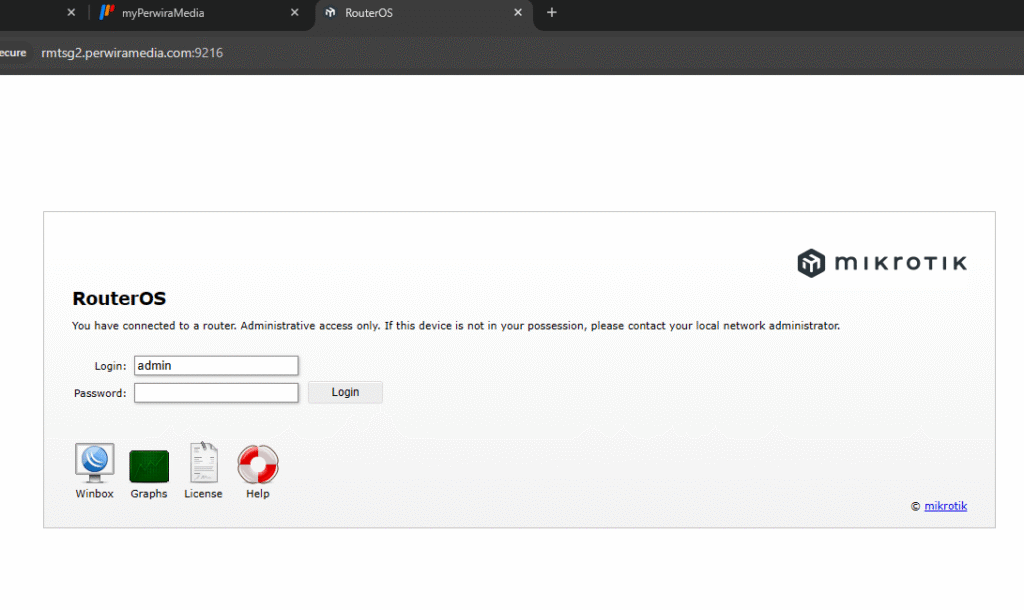Screen dimensions: 1024x610
Task: Click the RouterOS heading text
Action: (119, 298)
